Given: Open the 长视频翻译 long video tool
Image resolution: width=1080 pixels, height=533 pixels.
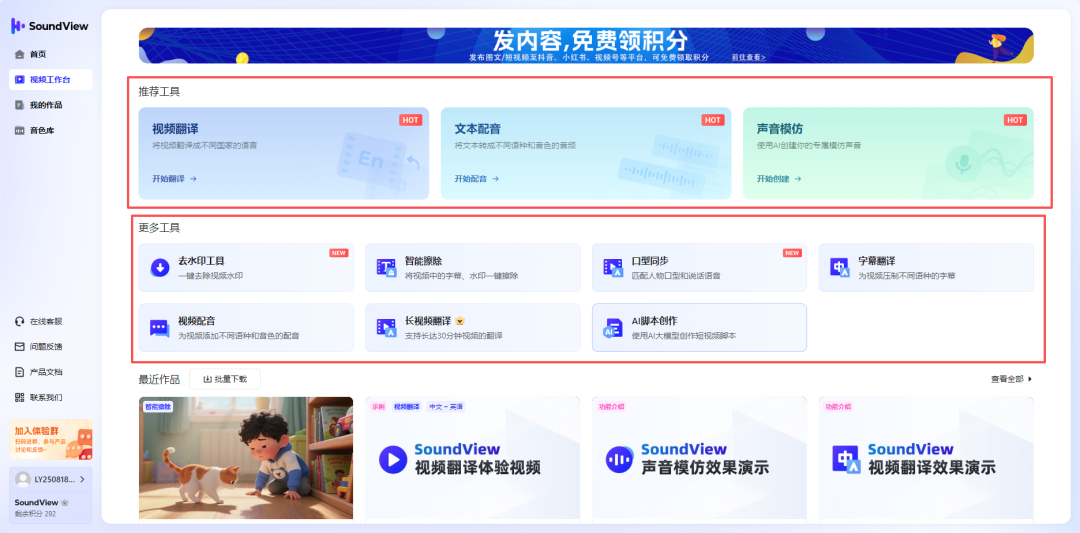Looking at the screenshot, I should tap(472, 328).
